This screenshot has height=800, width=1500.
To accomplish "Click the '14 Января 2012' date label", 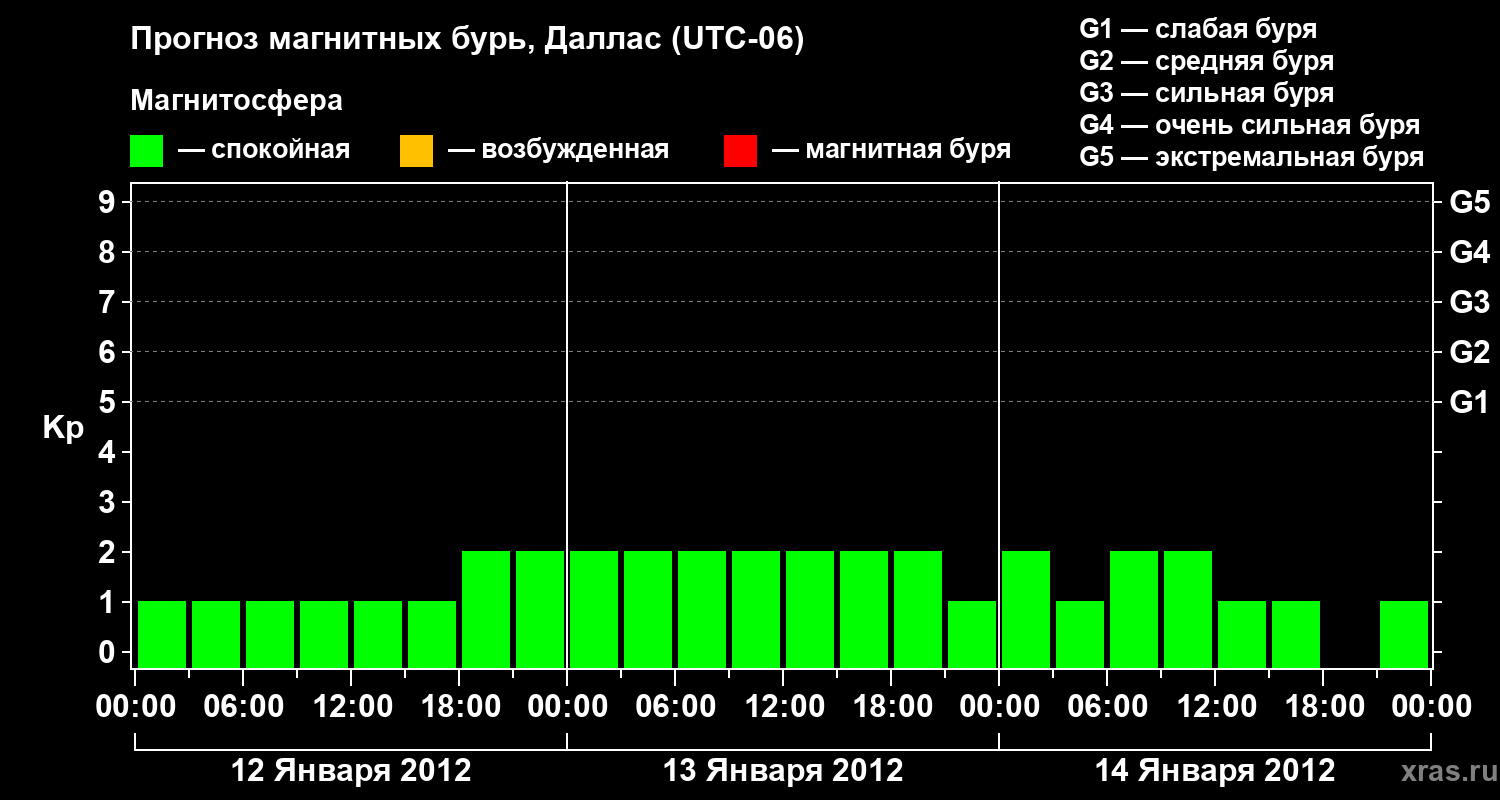I will [x=1215, y=771].
